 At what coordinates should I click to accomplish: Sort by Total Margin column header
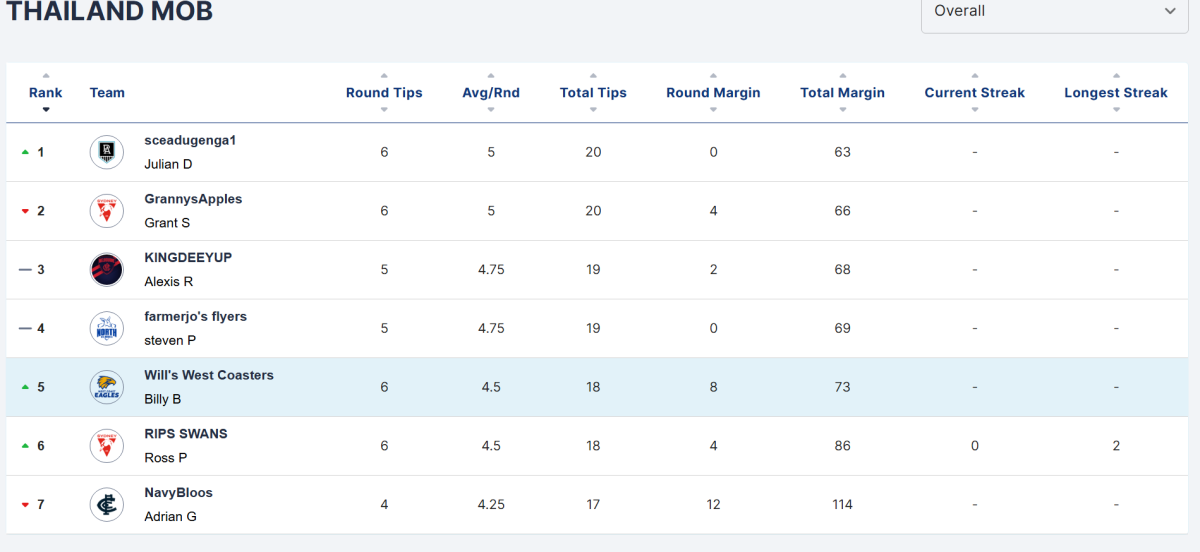tap(842, 93)
